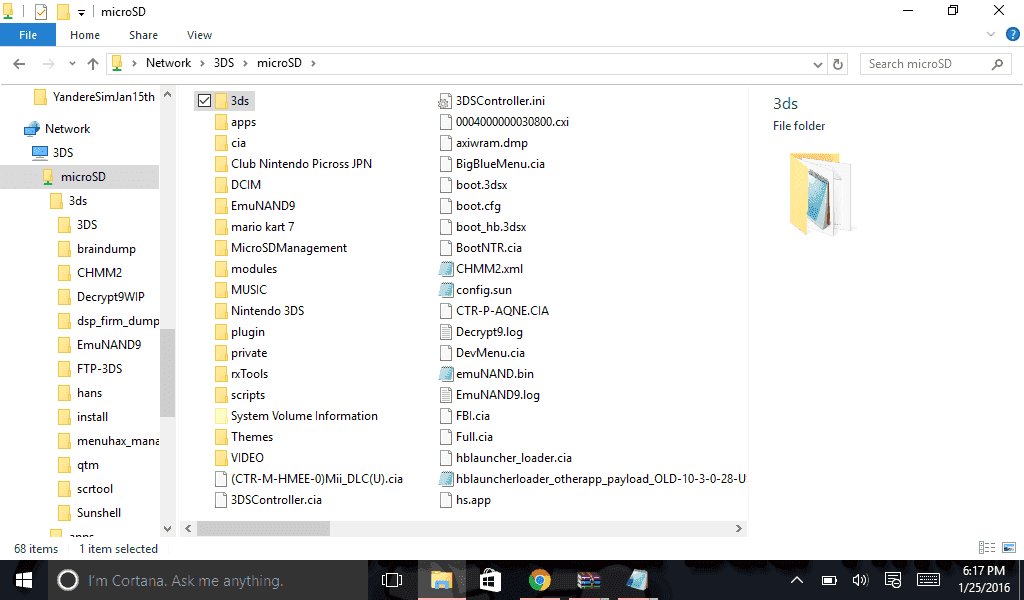Select the braindump folder in the tree
This screenshot has width=1024, height=600.
click(x=106, y=249)
